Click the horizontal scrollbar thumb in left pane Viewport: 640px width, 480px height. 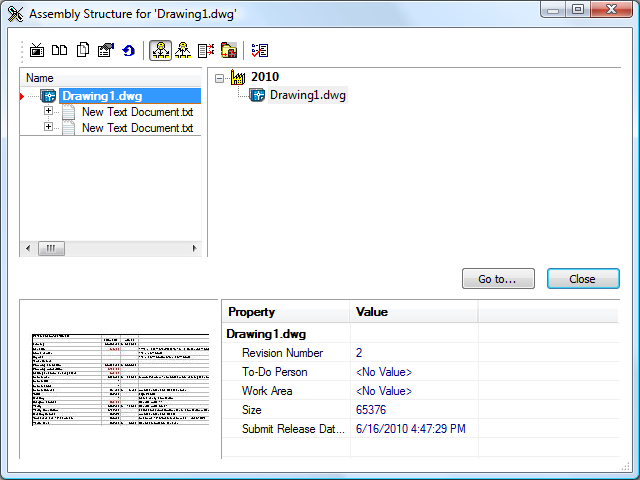tap(51, 248)
